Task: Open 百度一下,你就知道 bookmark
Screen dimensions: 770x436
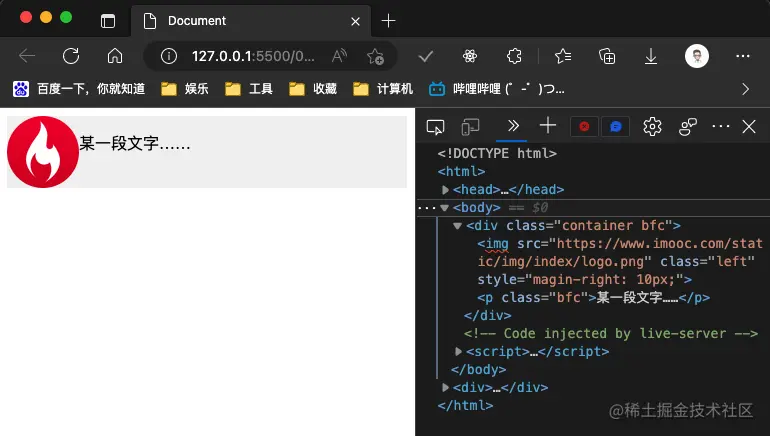Action: pos(79,89)
